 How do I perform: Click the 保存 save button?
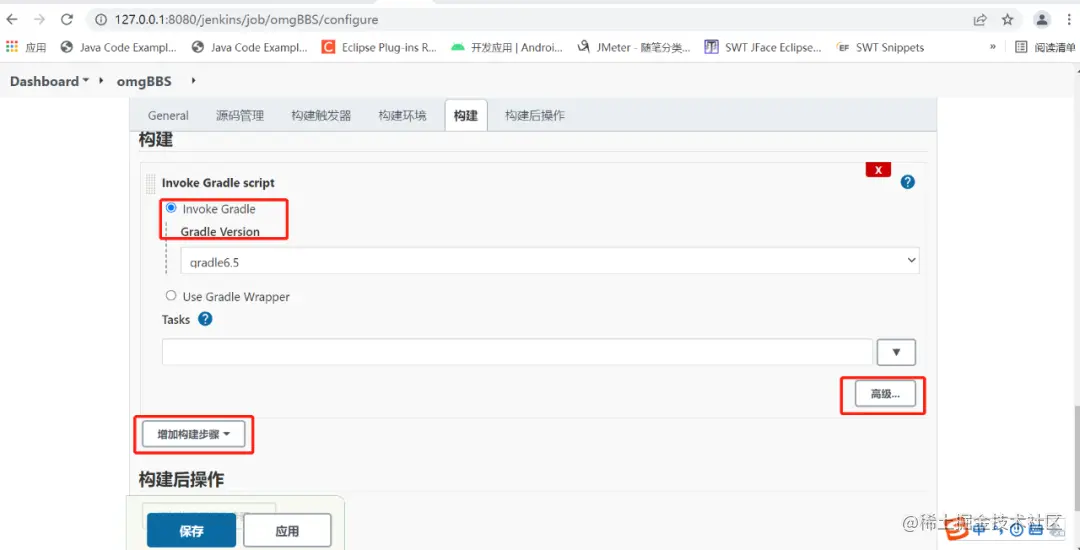[191, 531]
